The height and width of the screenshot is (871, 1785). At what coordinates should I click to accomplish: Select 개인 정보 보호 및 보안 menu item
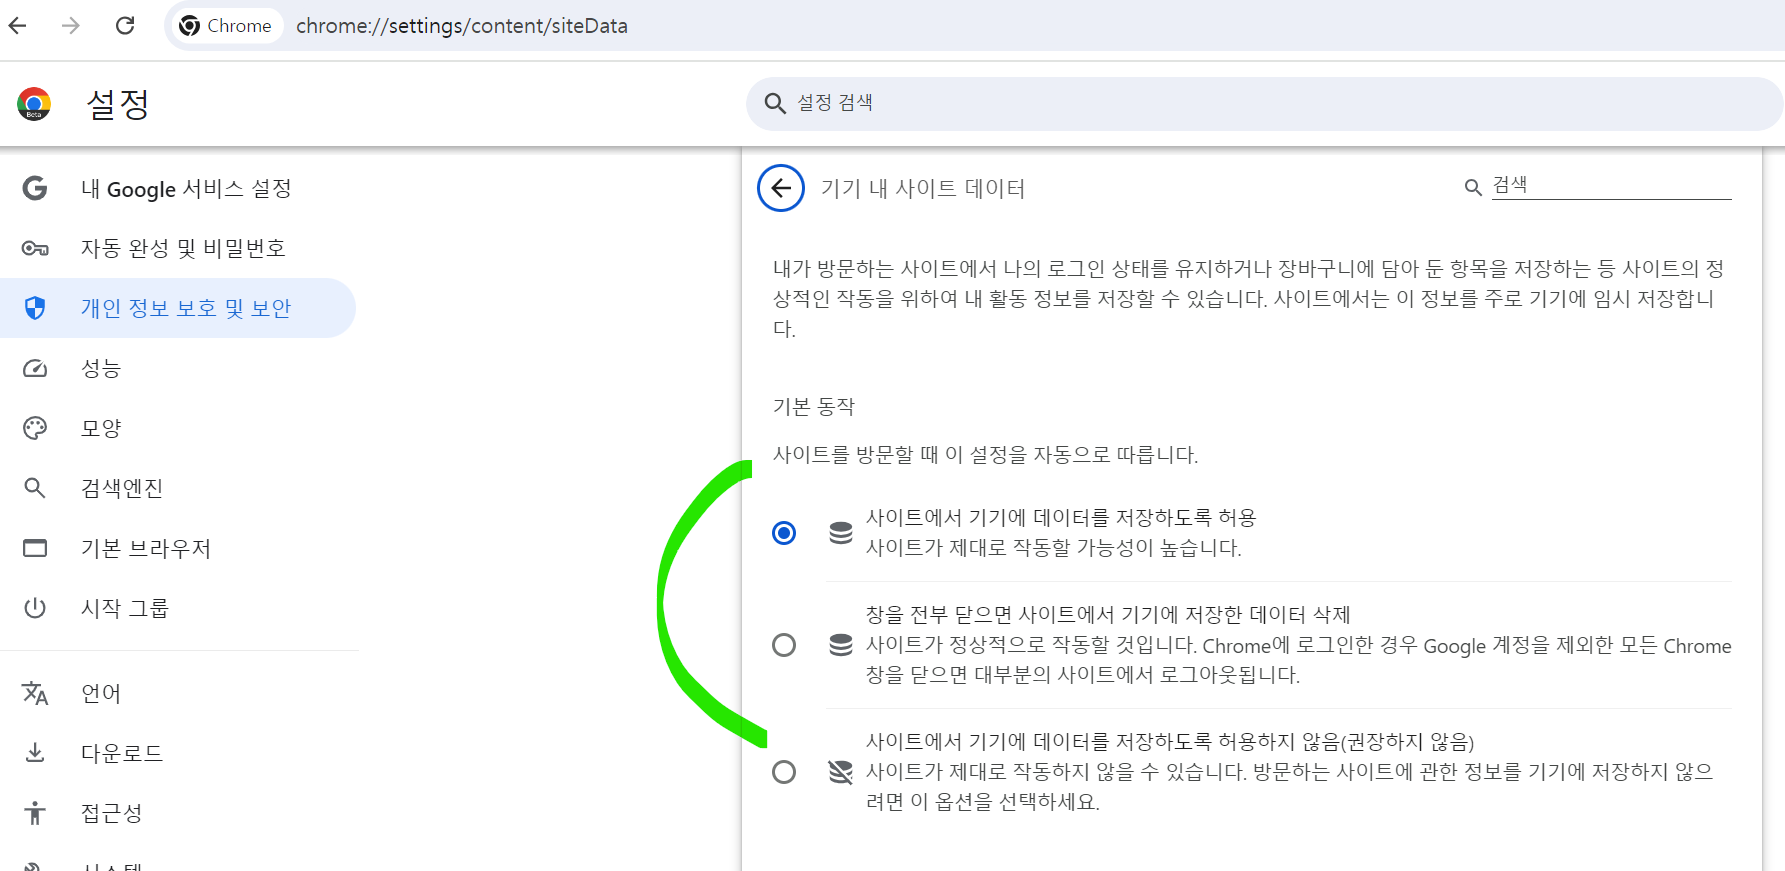tap(178, 308)
